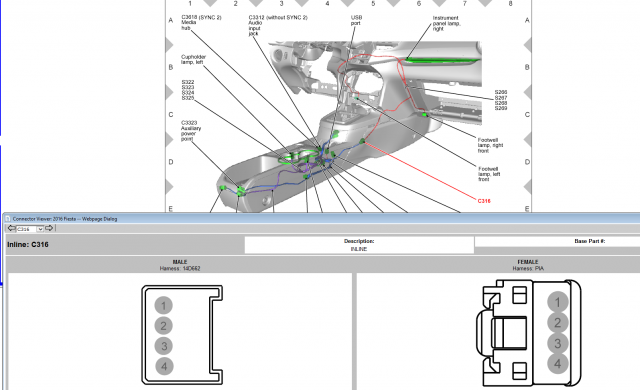Select pin 2 on the male connector
Image resolution: width=640 pixels, height=390 pixels.
click(x=164, y=326)
